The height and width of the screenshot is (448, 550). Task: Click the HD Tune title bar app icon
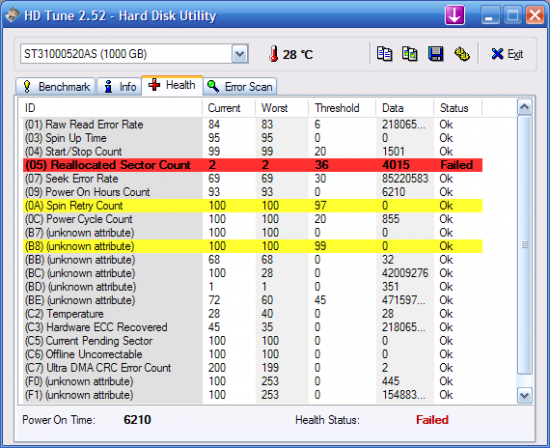[13, 15]
